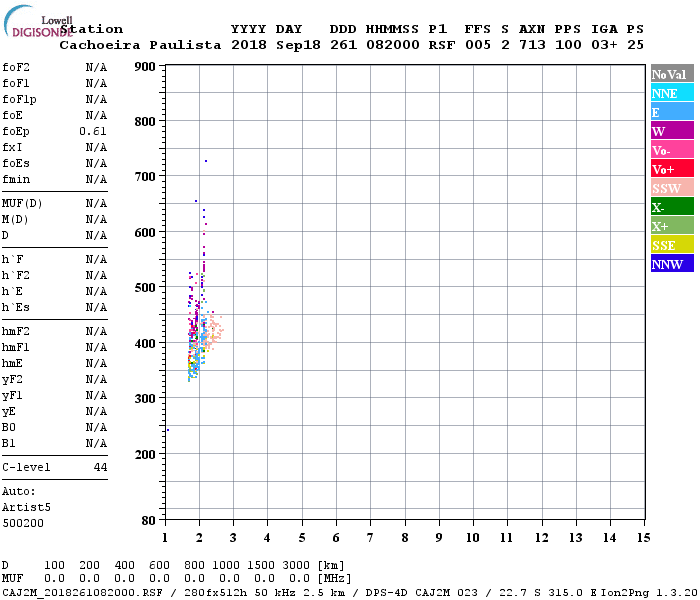Select the Vo- pink legend swatch
The height and width of the screenshot is (600, 700).
[x=672, y=150]
